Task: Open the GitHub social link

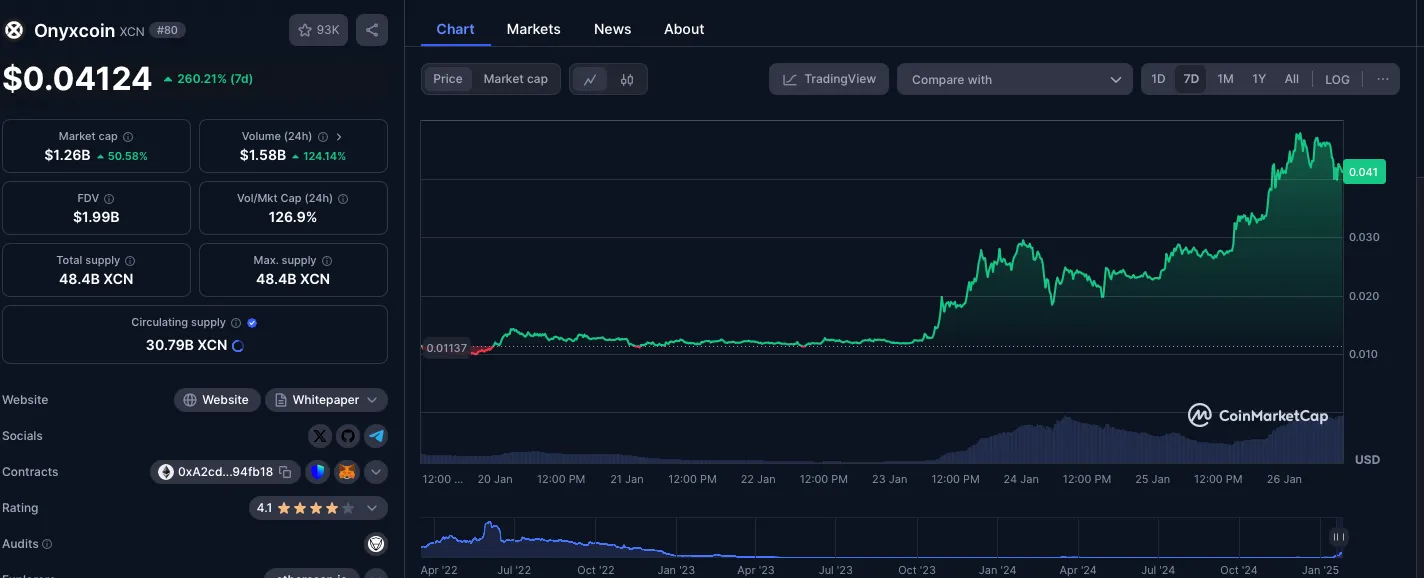Action: coord(347,436)
